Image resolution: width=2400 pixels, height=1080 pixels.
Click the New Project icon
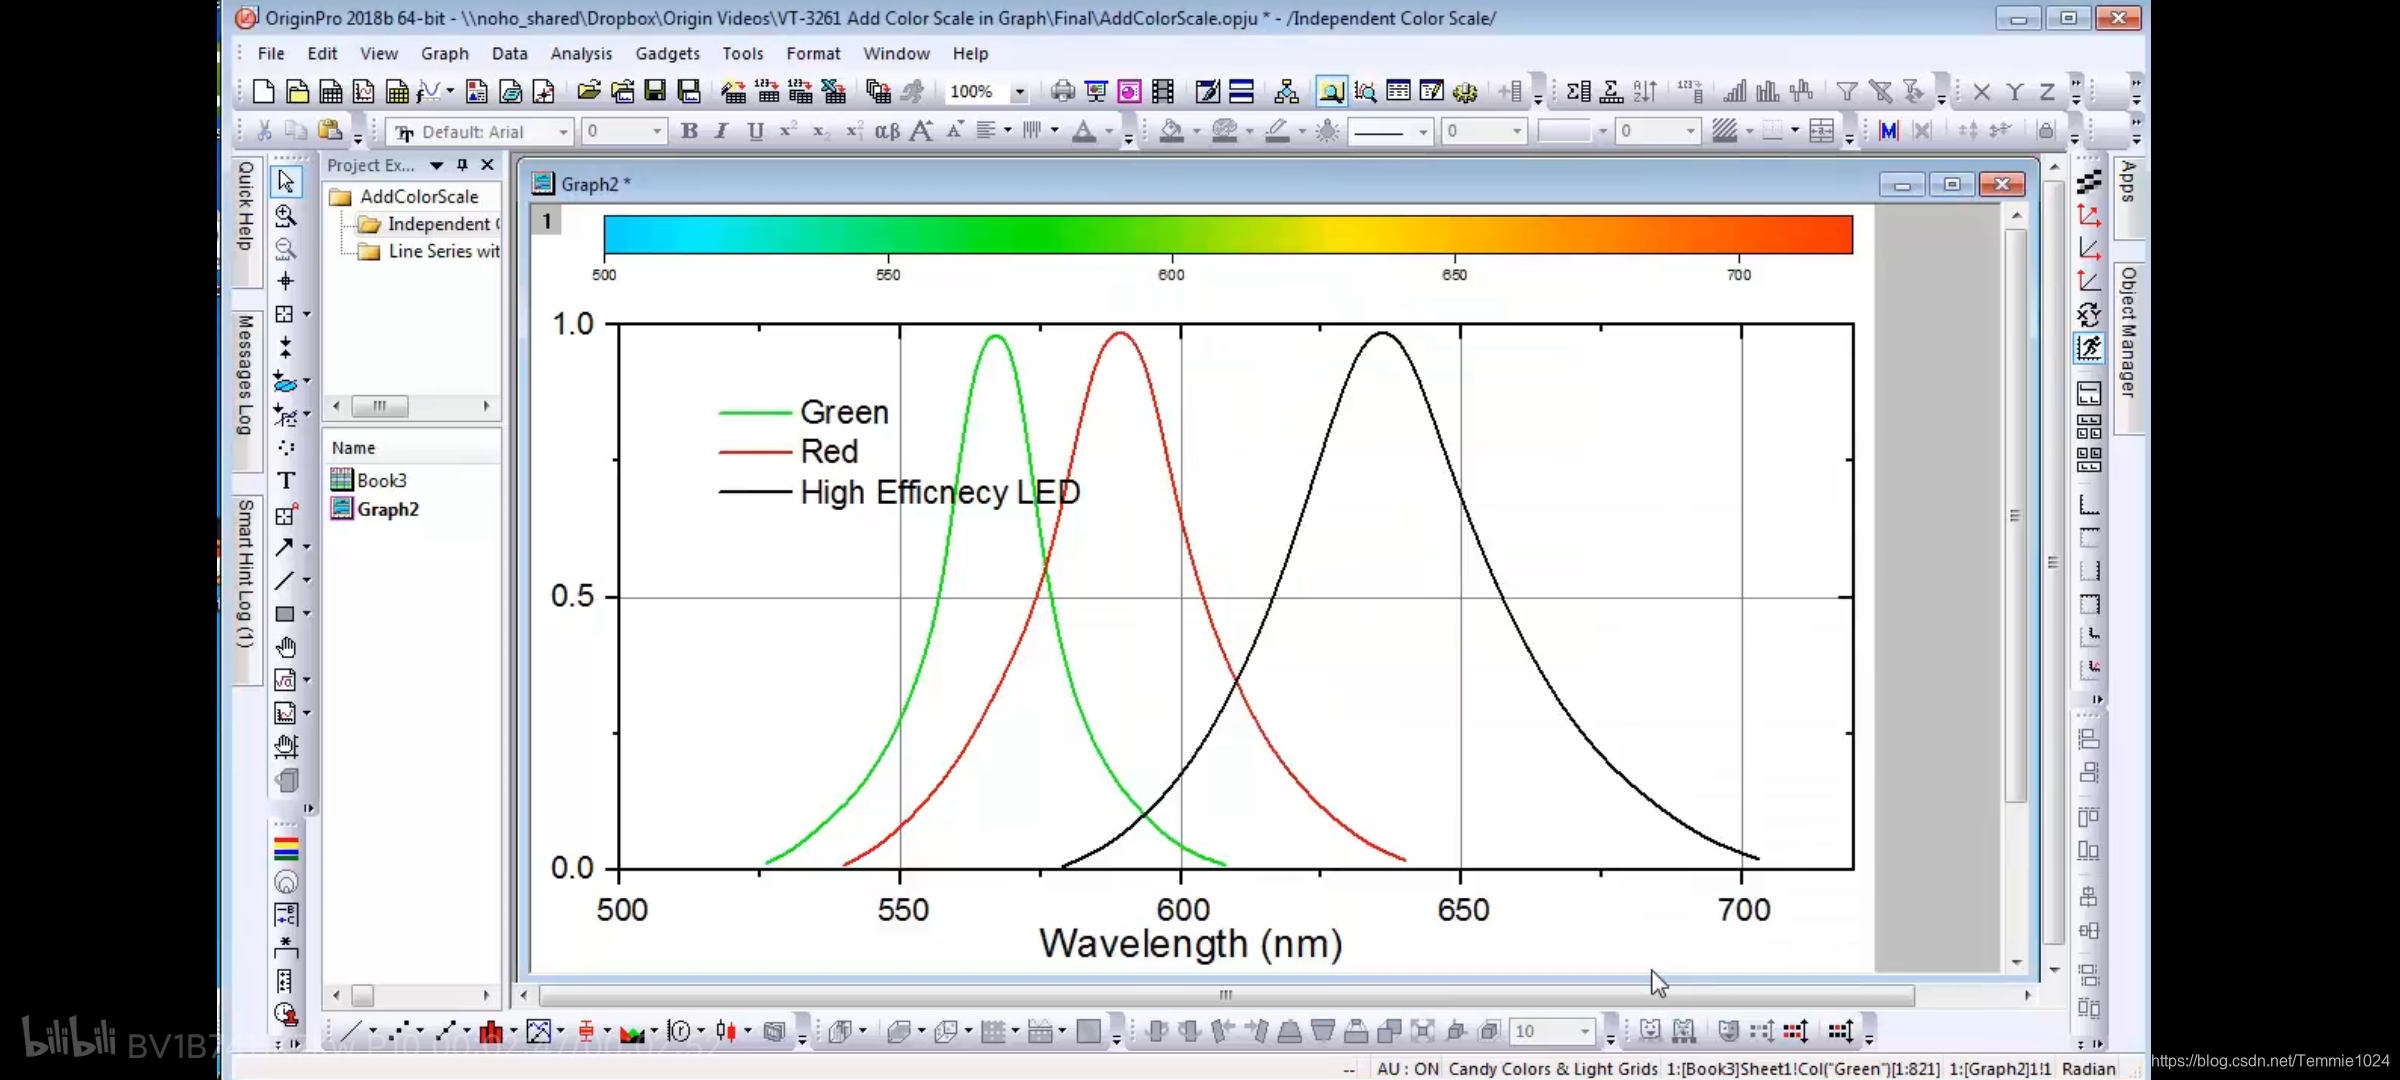(x=263, y=92)
